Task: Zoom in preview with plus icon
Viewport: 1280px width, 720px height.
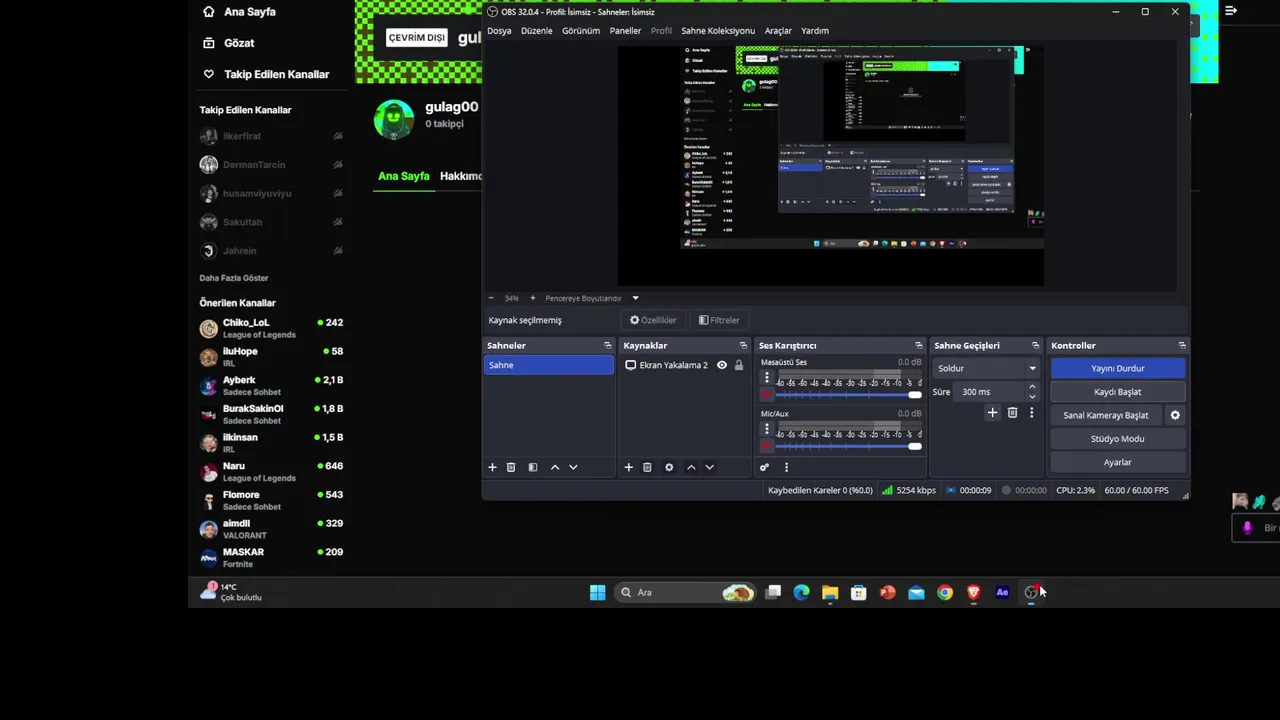Action: click(532, 298)
